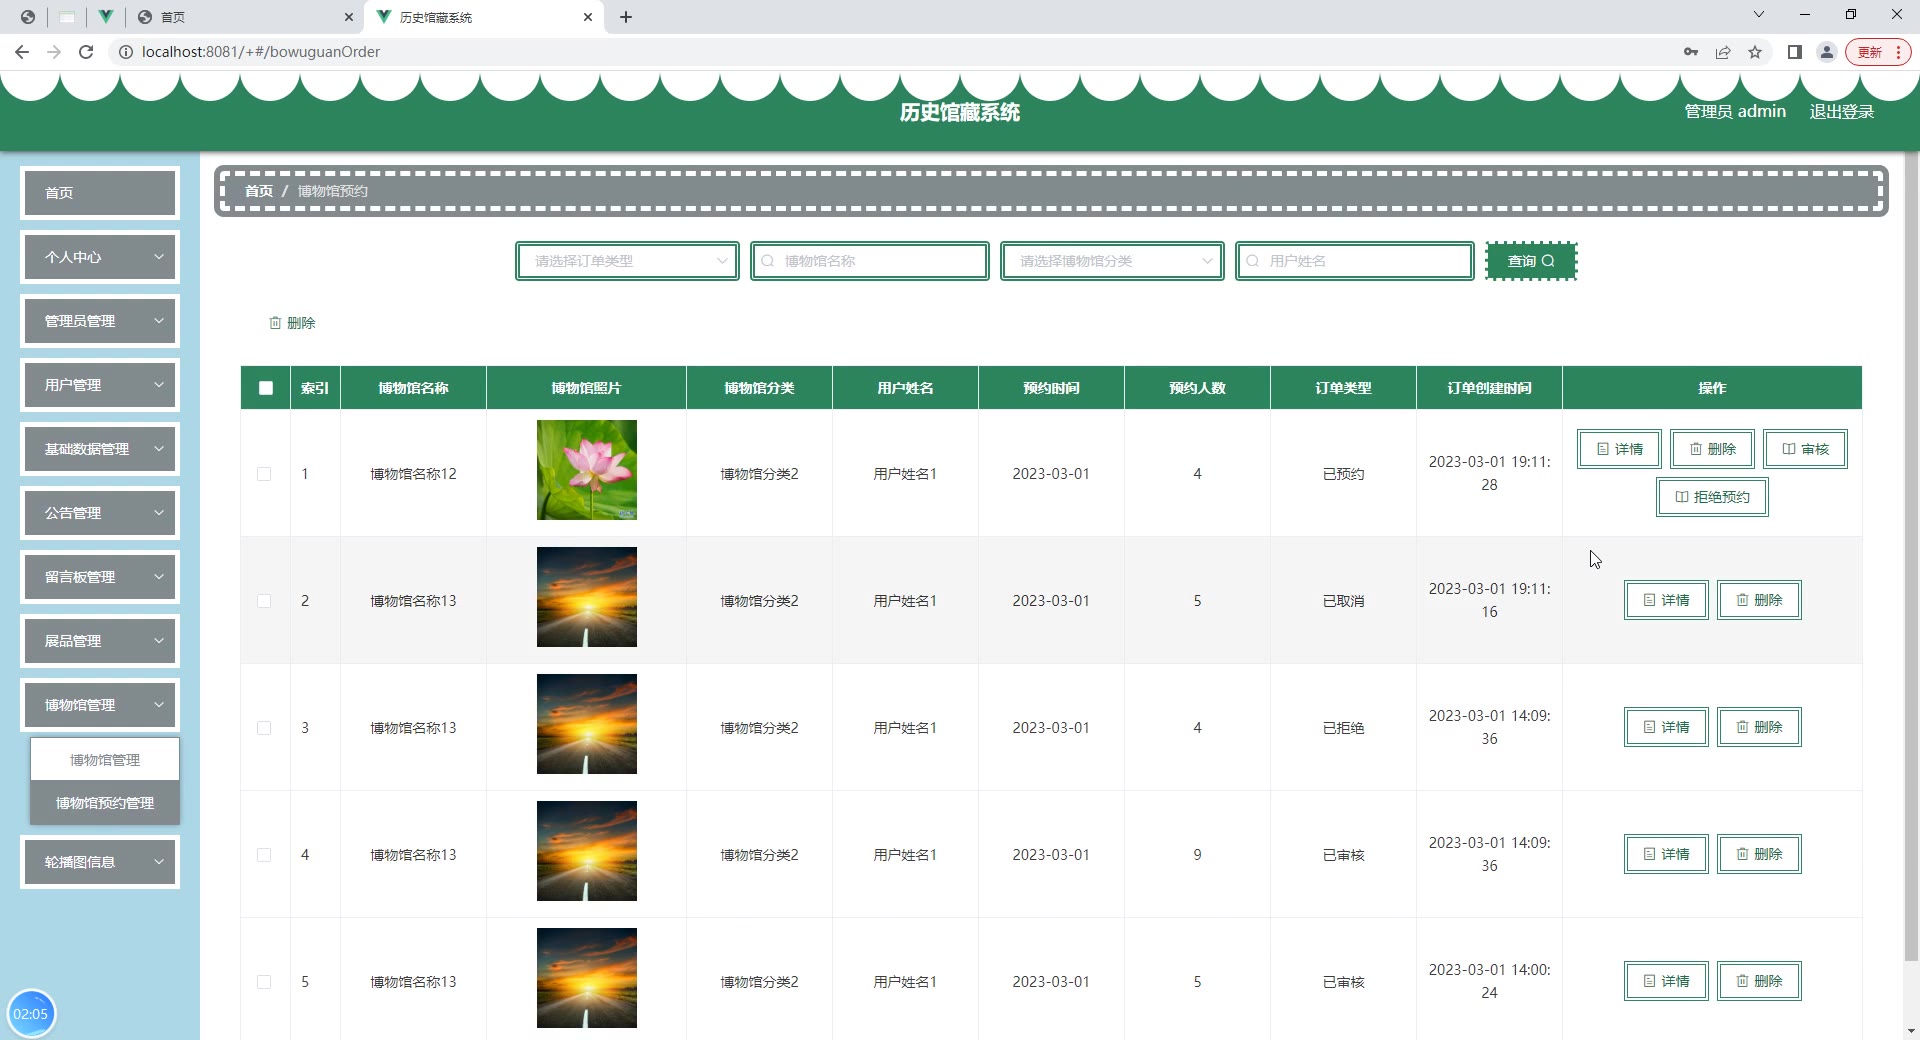This screenshot has height=1040, width=1920.
Task: Expand the 留言板管理 sidebar menu
Action: (x=100, y=577)
